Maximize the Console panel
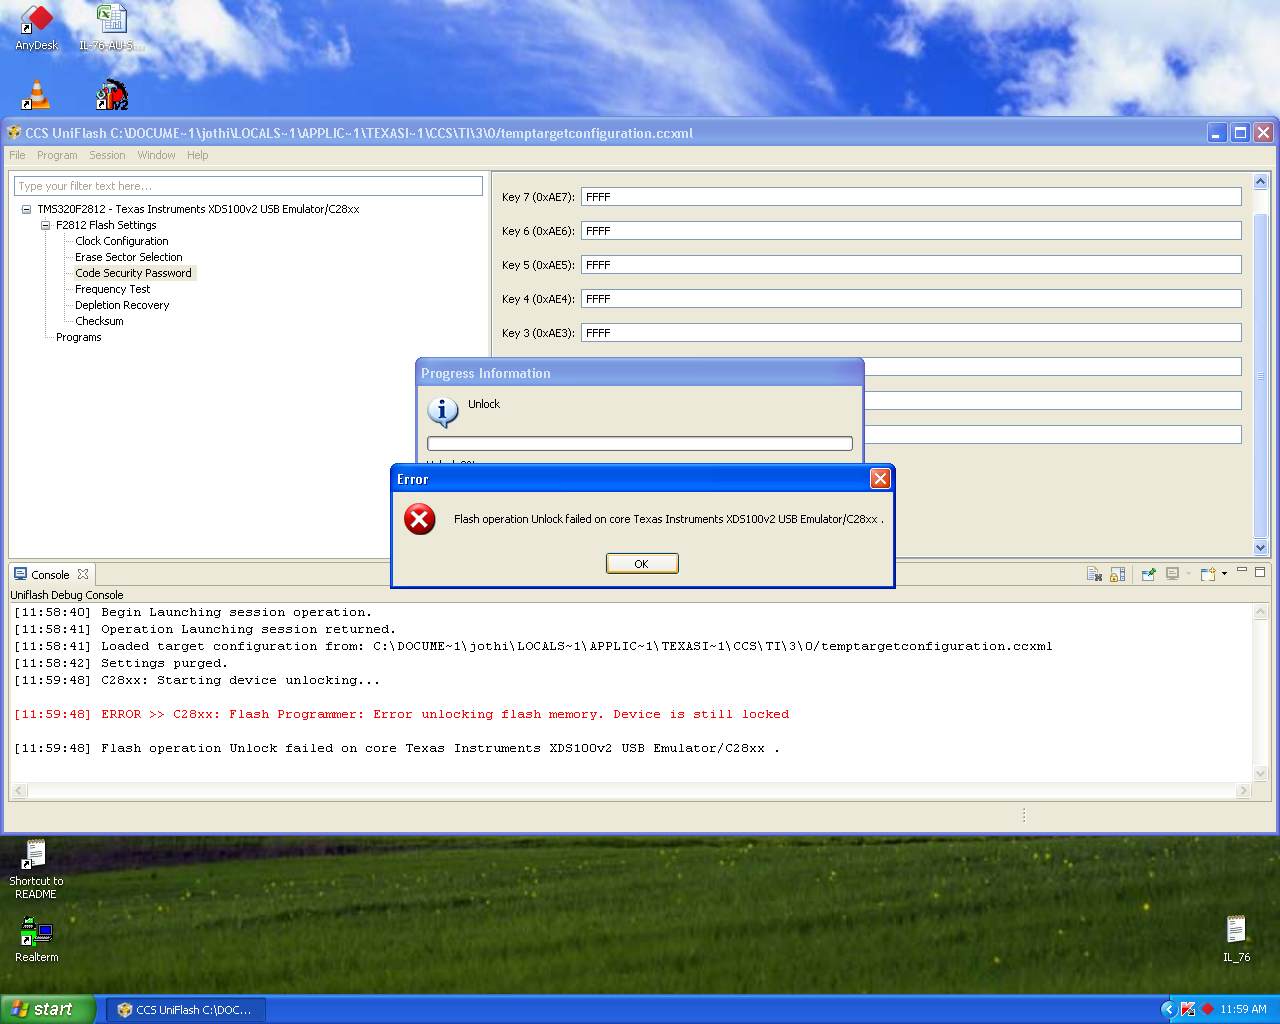Viewport: 1280px width, 1024px height. 1260,572
